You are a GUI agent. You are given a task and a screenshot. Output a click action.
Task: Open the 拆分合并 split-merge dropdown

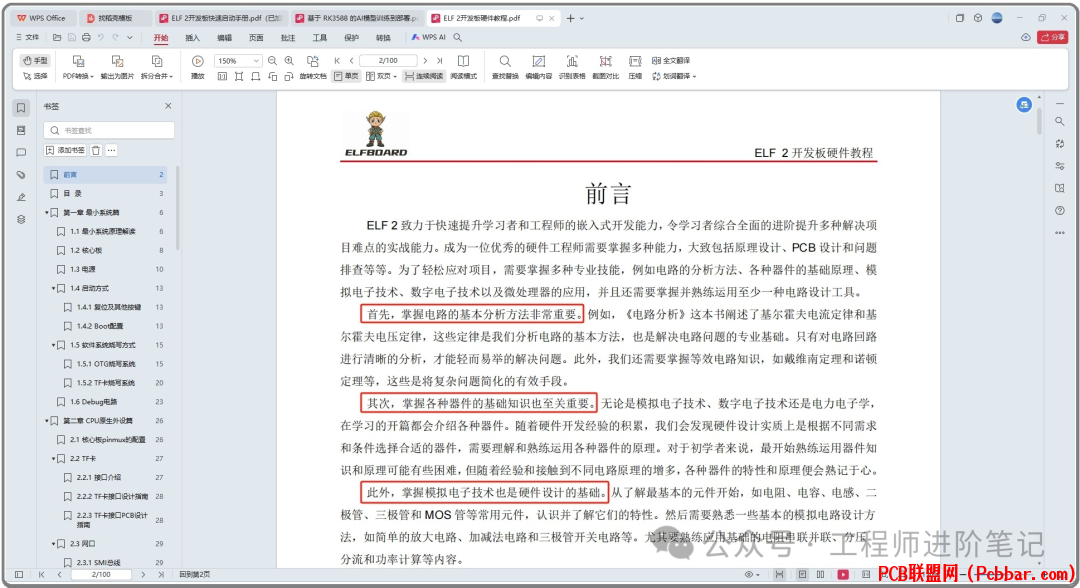(157, 68)
